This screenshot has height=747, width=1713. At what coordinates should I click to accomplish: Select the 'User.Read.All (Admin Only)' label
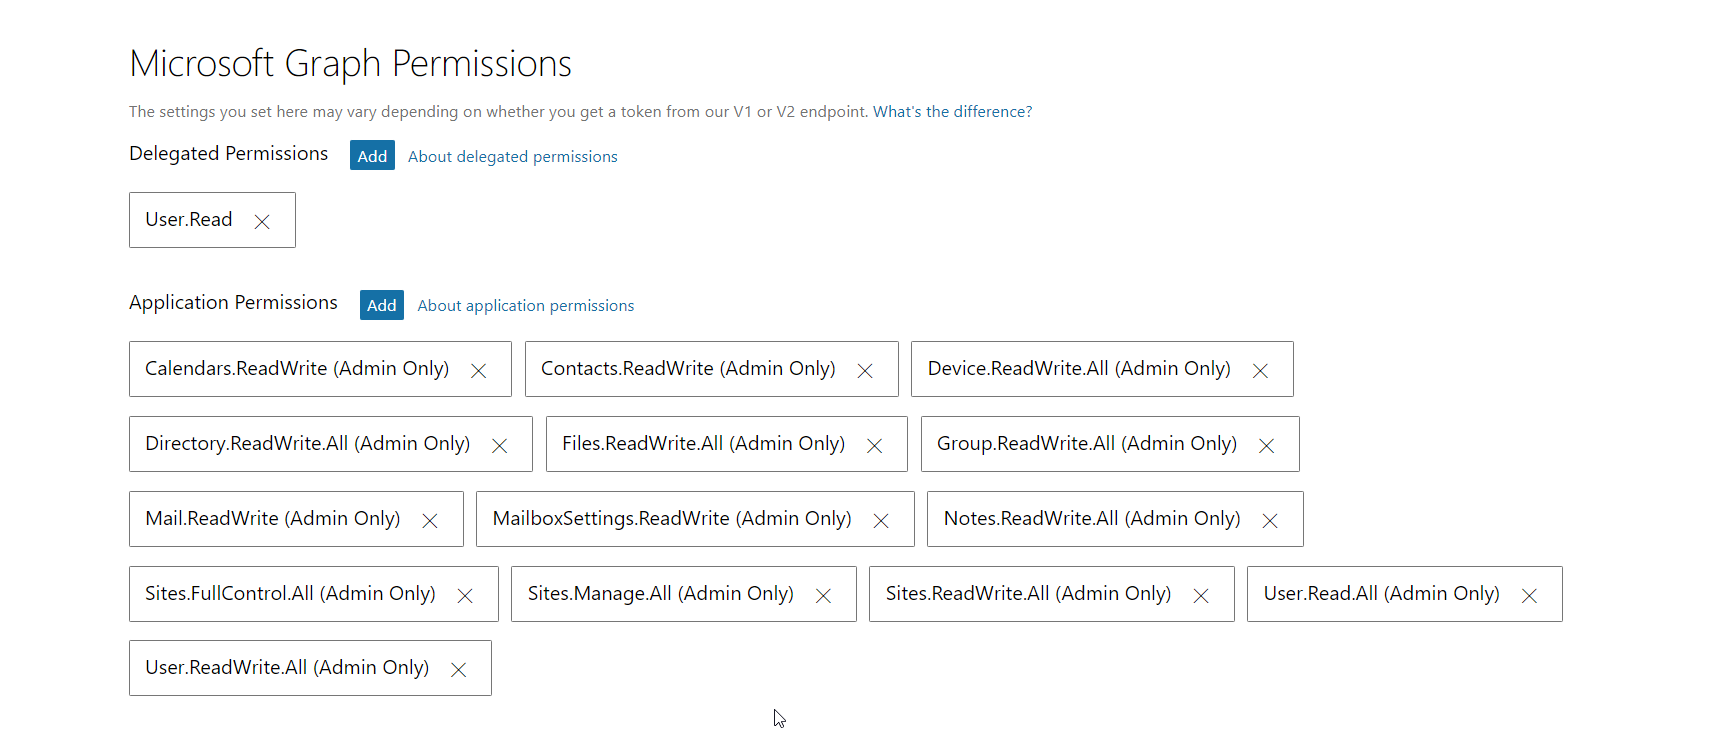point(1382,594)
